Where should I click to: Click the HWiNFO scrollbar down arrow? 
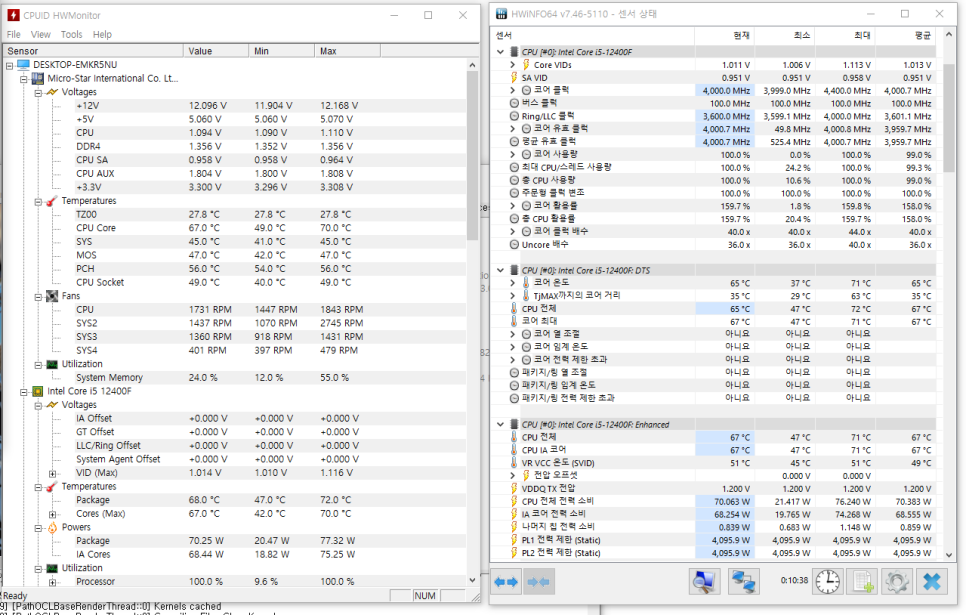click(x=949, y=555)
